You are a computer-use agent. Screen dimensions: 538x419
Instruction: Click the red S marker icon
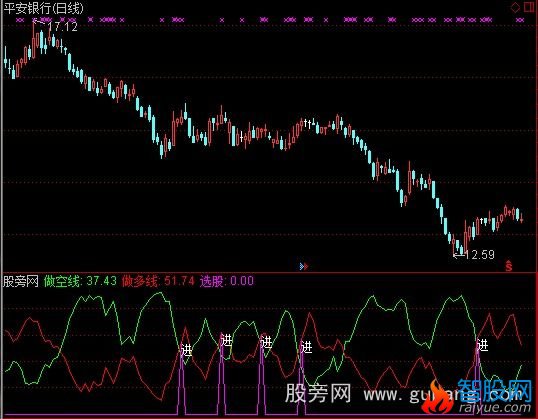tap(508, 266)
